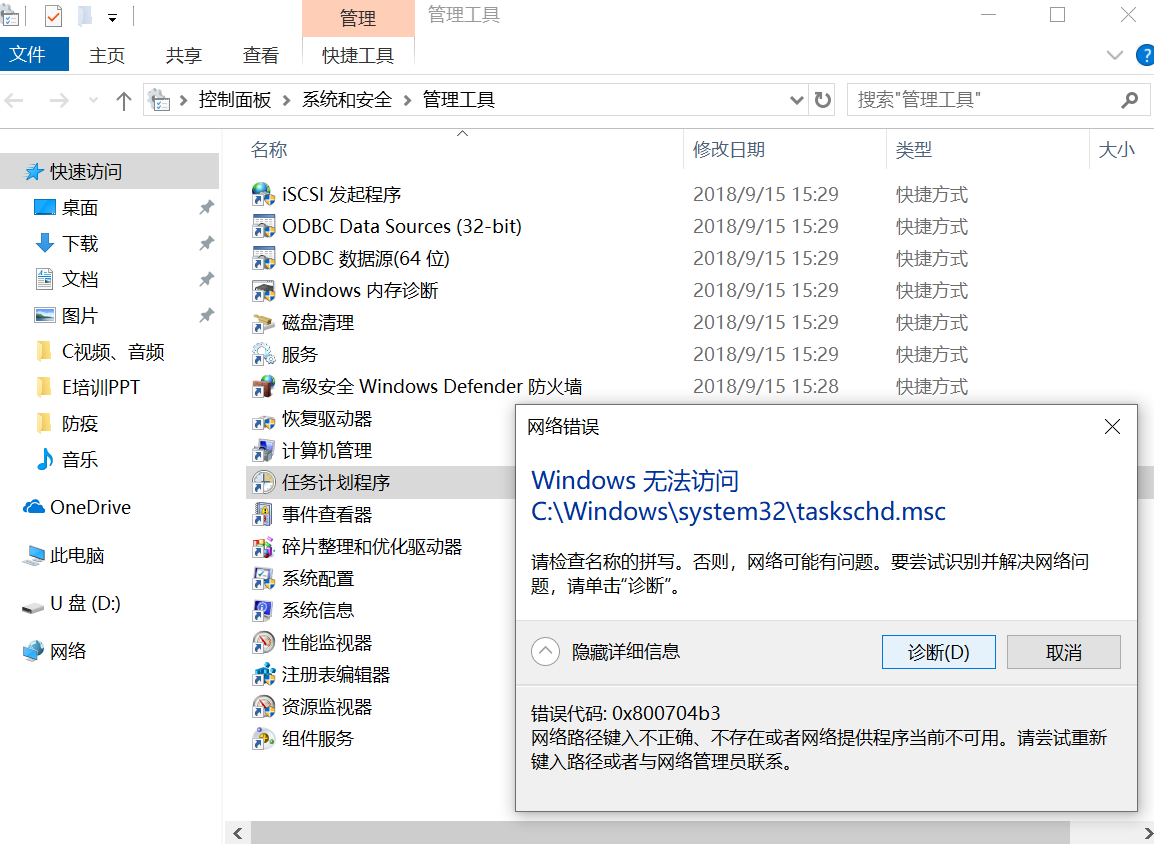Expand the address bar history dropdown
The height and width of the screenshot is (844, 1154).
(796, 100)
